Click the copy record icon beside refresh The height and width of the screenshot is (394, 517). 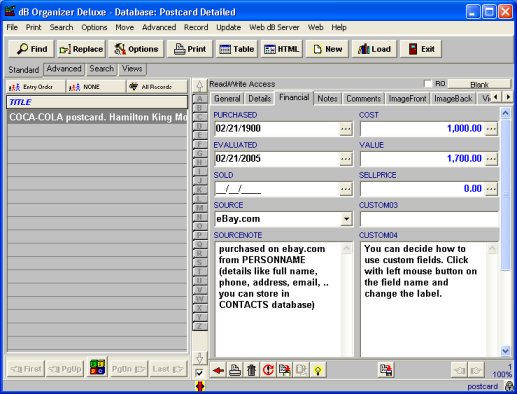click(285, 370)
